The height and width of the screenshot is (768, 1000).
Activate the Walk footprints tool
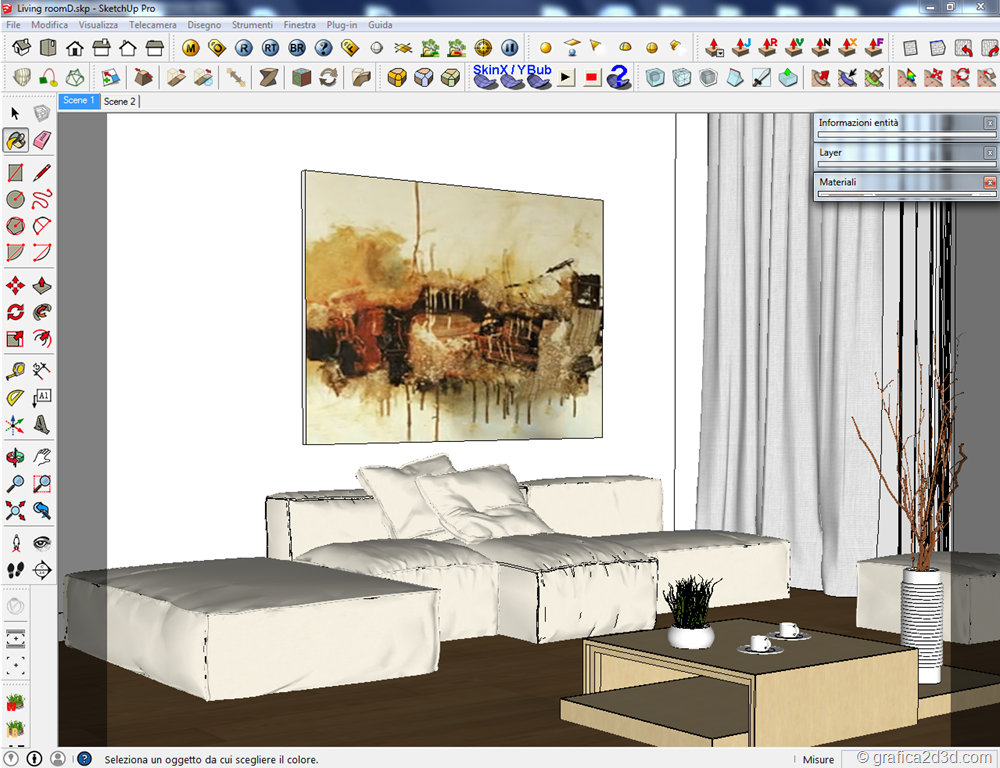click(x=15, y=570)
